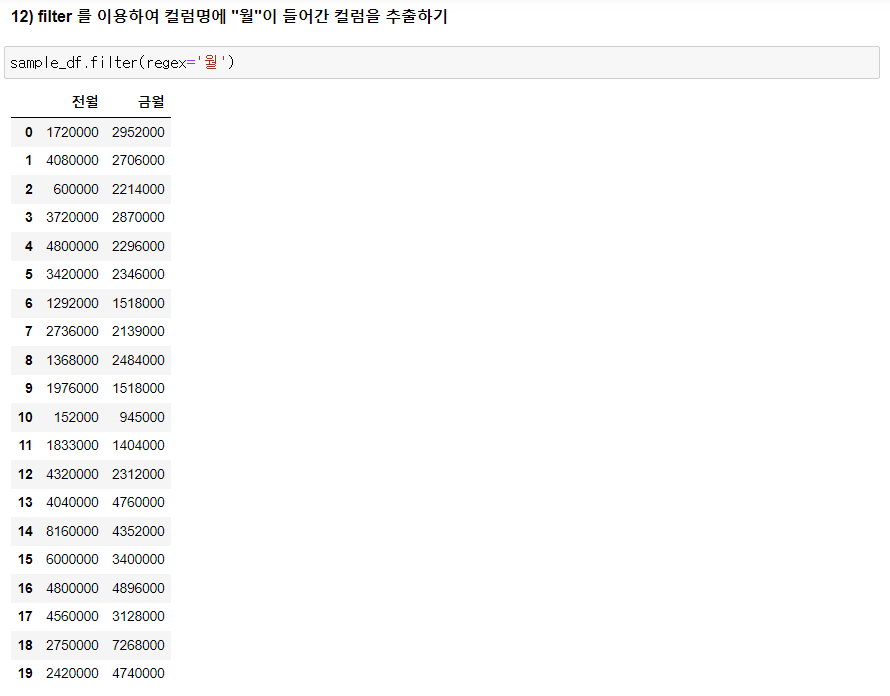
Task: Click value 2484000 in row 8
Action: (138, 360)
